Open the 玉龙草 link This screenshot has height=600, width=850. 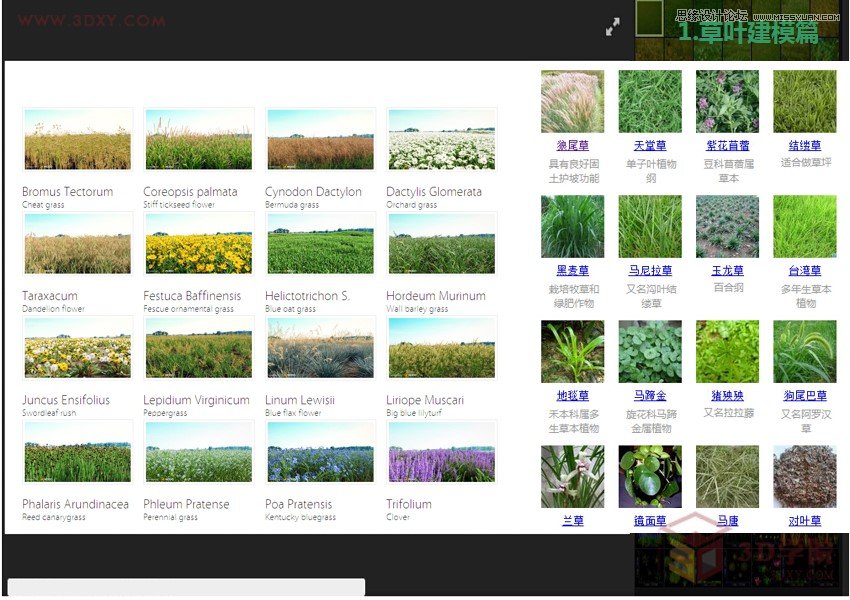tap(727, 268)
